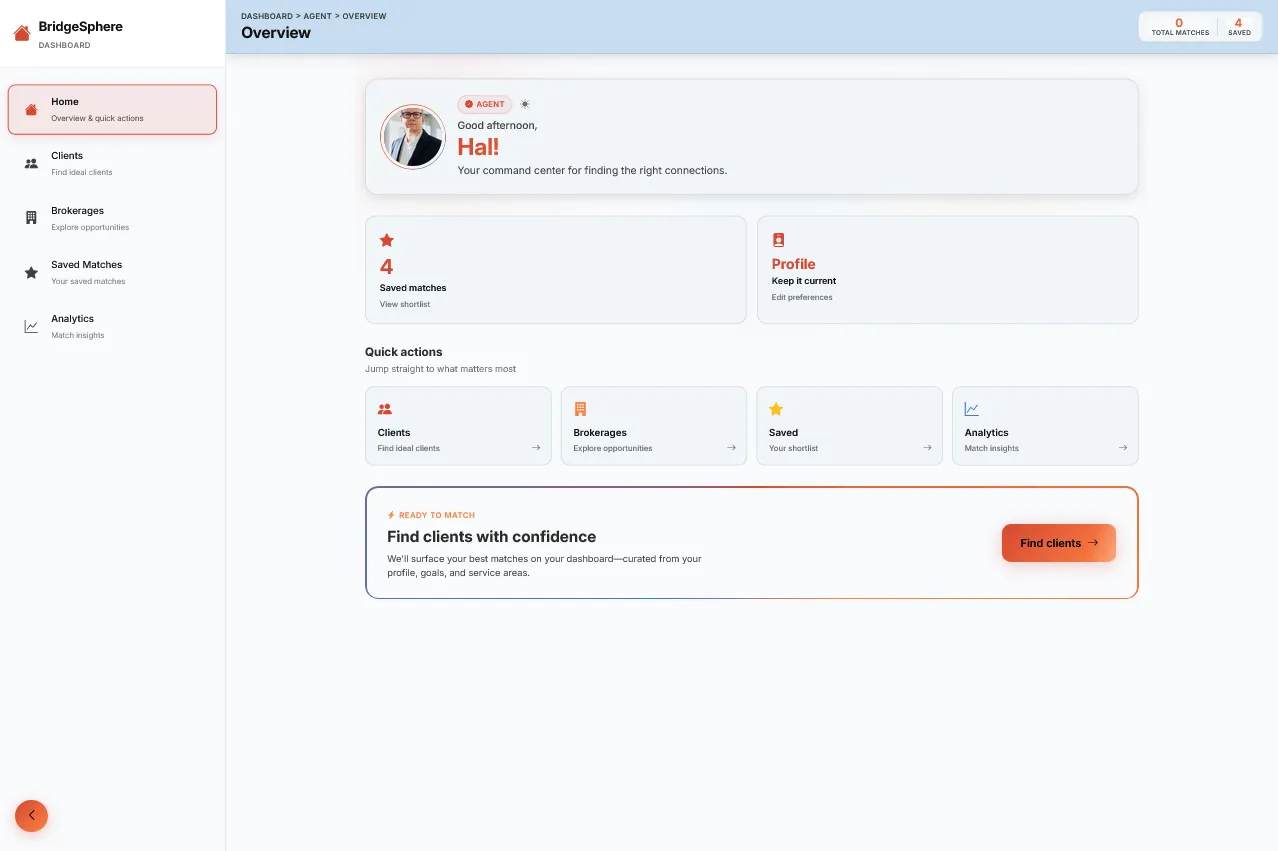Click the Clients people icon in the sidebar

(31, 163)
